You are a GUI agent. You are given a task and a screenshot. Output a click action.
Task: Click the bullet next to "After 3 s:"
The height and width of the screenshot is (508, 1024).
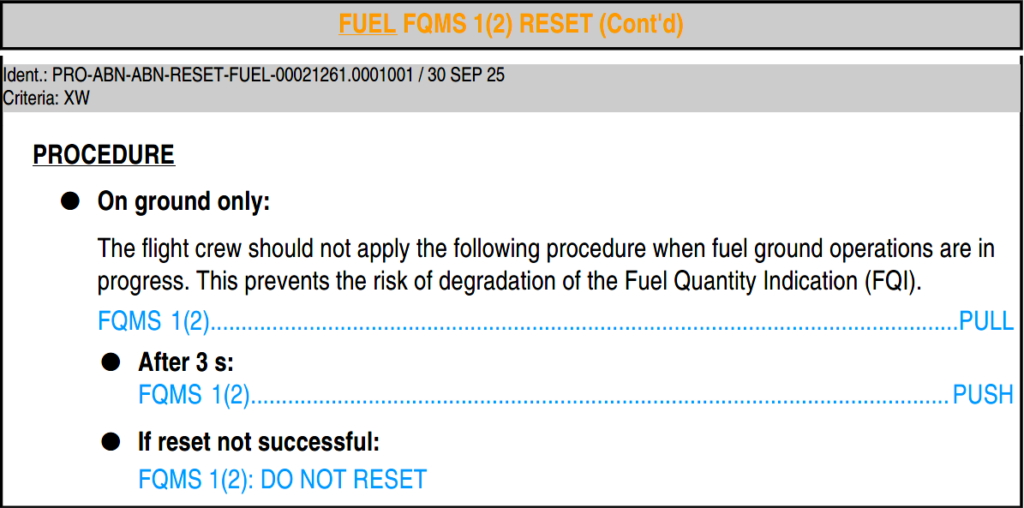coord(111,362)
